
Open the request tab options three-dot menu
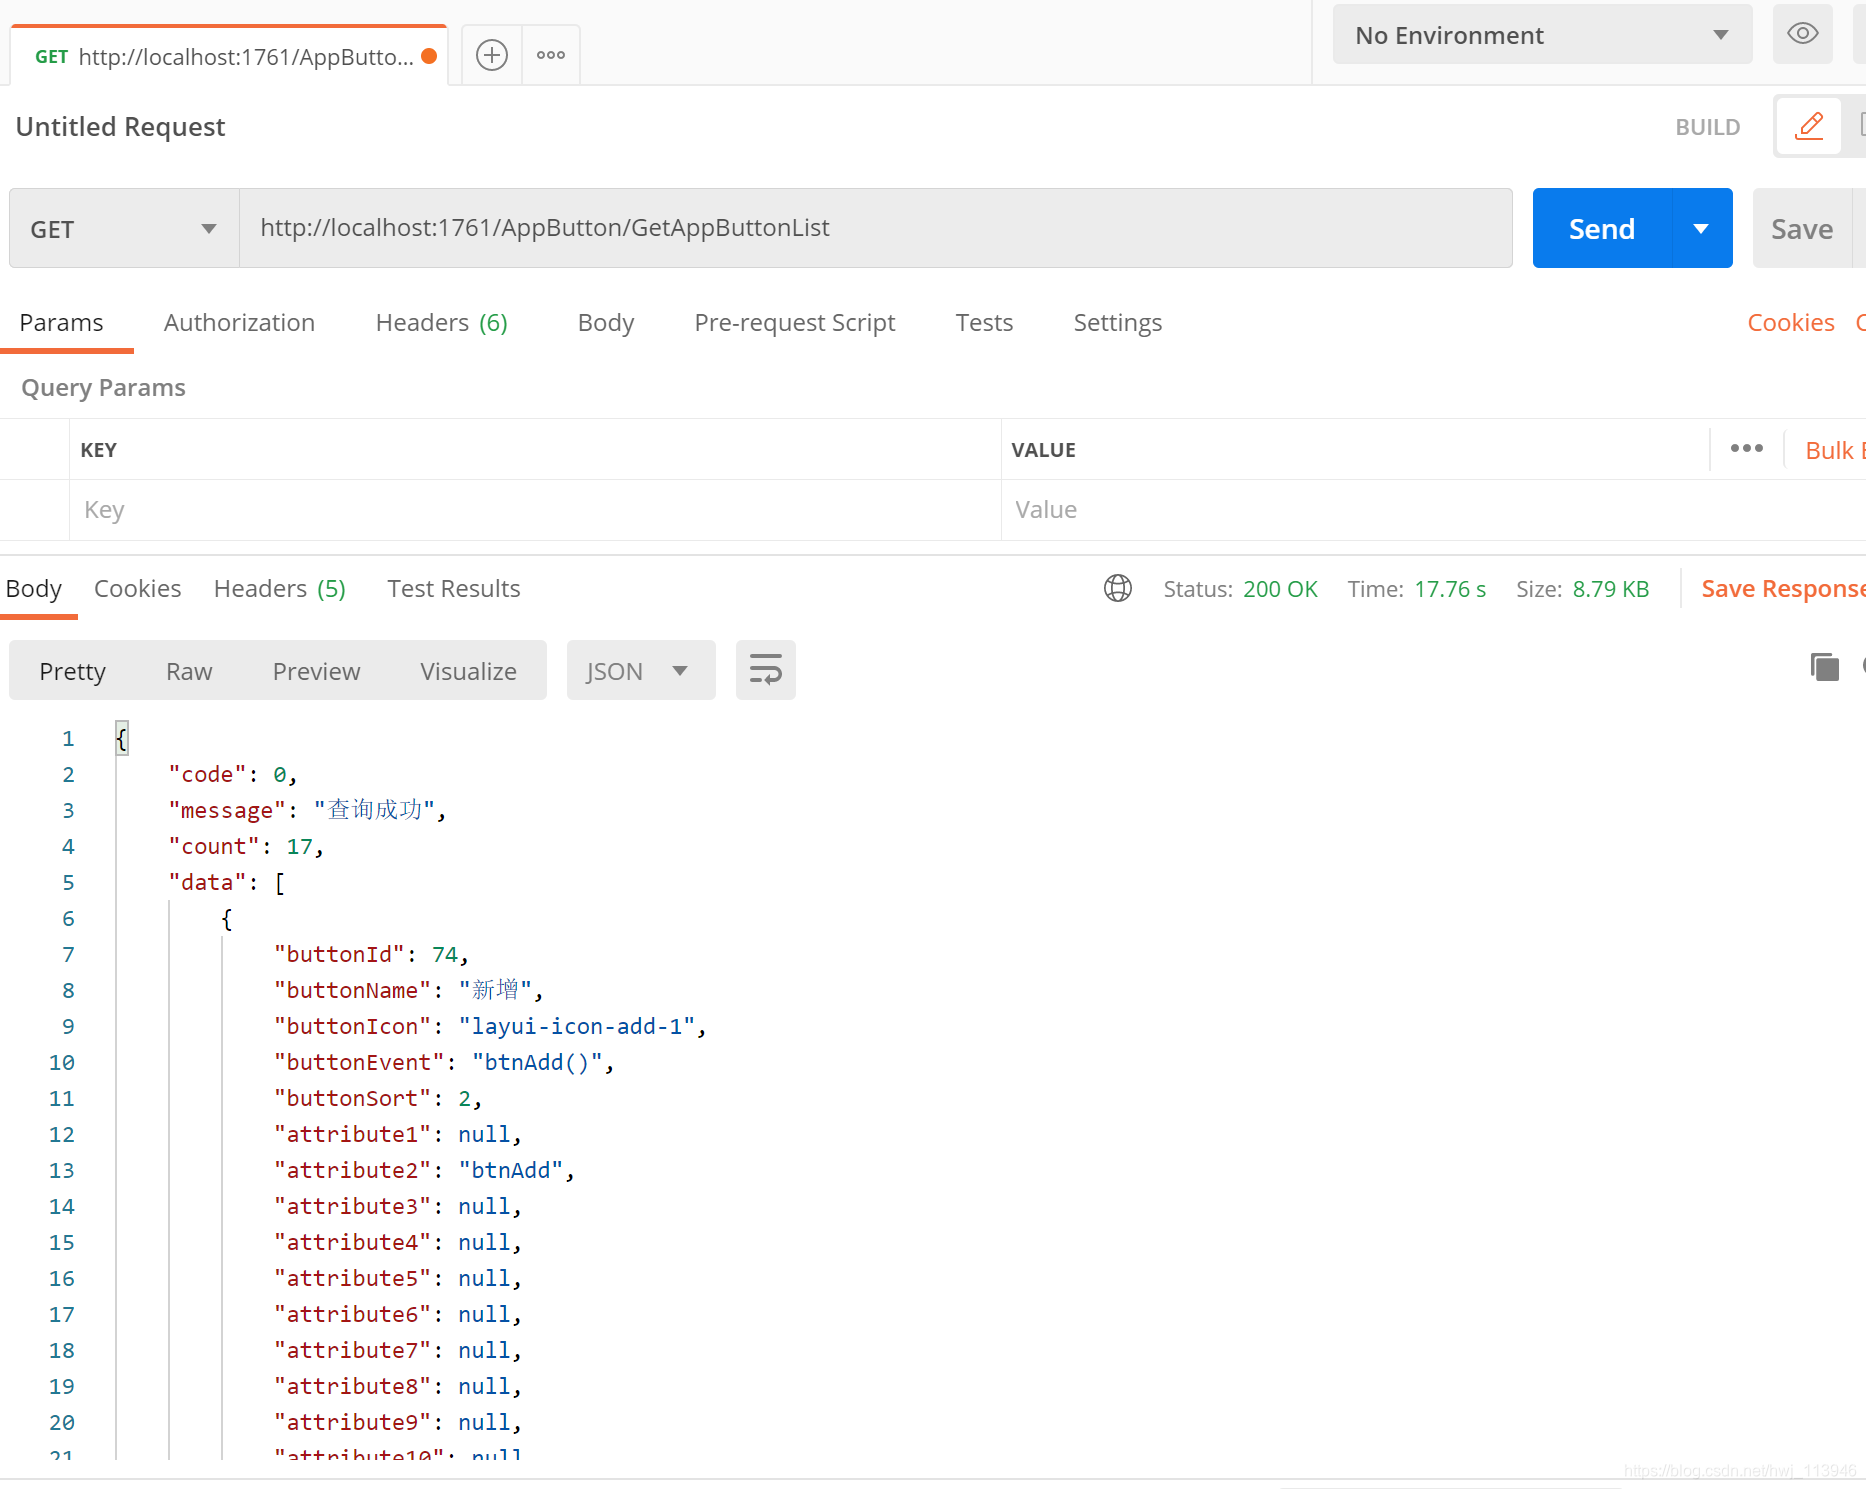(x=550, y=54)
